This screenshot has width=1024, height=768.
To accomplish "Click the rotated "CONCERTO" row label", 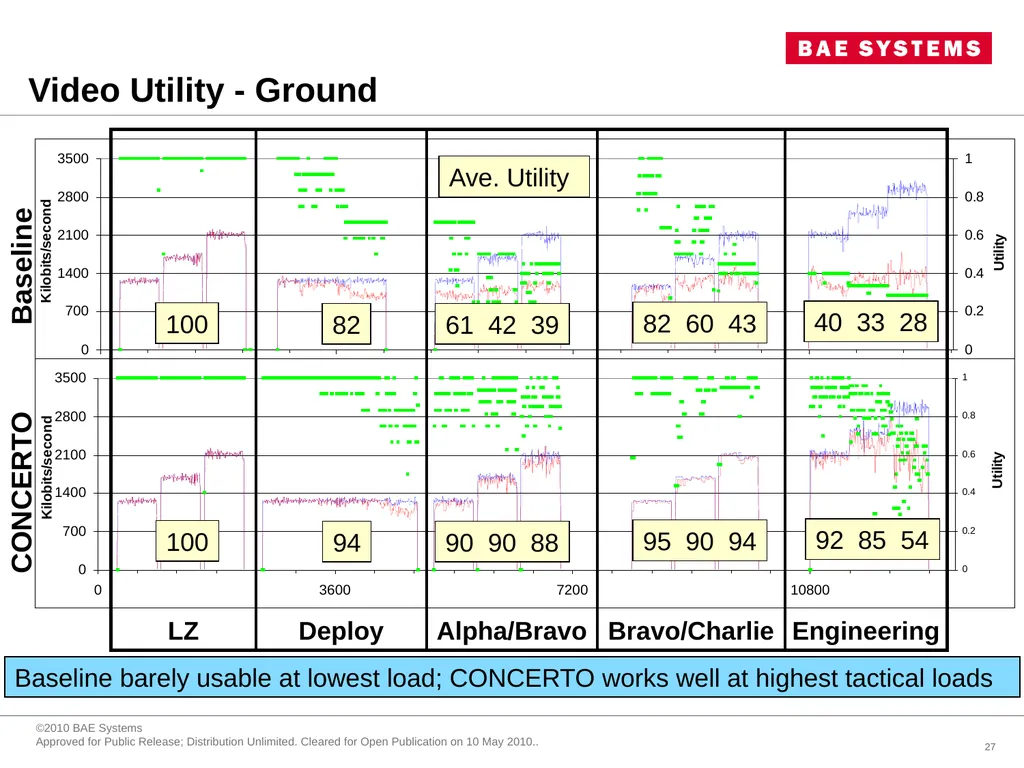I will [22, 492].
